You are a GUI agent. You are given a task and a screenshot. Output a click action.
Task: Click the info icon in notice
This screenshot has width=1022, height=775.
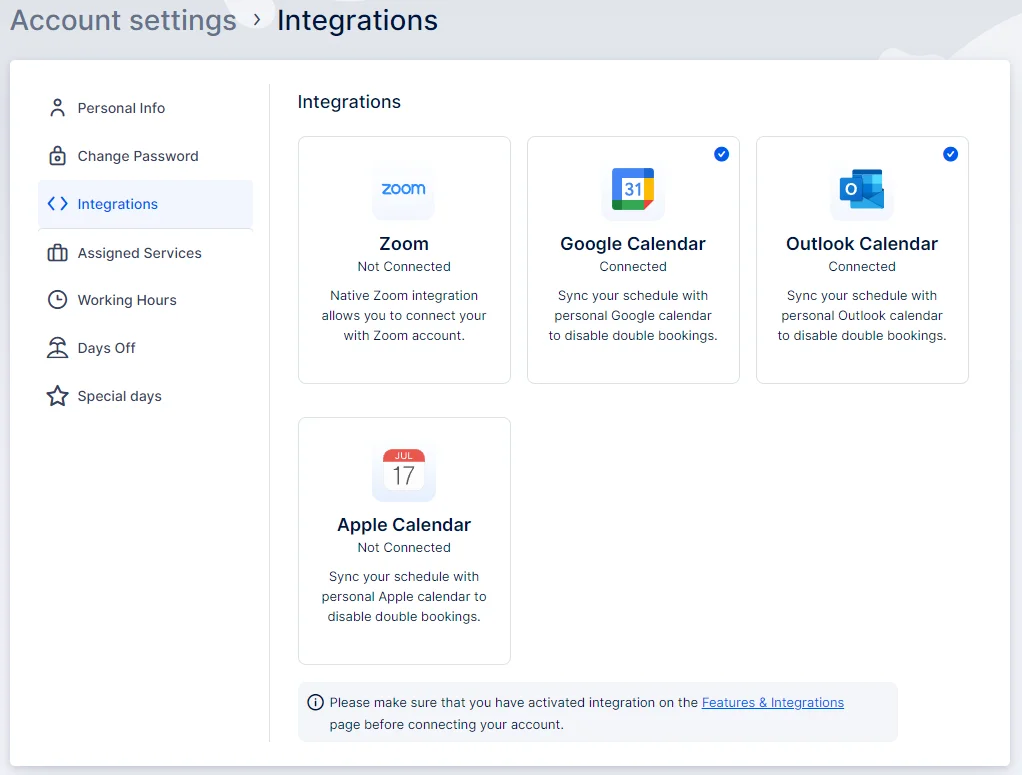pyautogui.click(x=315, y=703)
